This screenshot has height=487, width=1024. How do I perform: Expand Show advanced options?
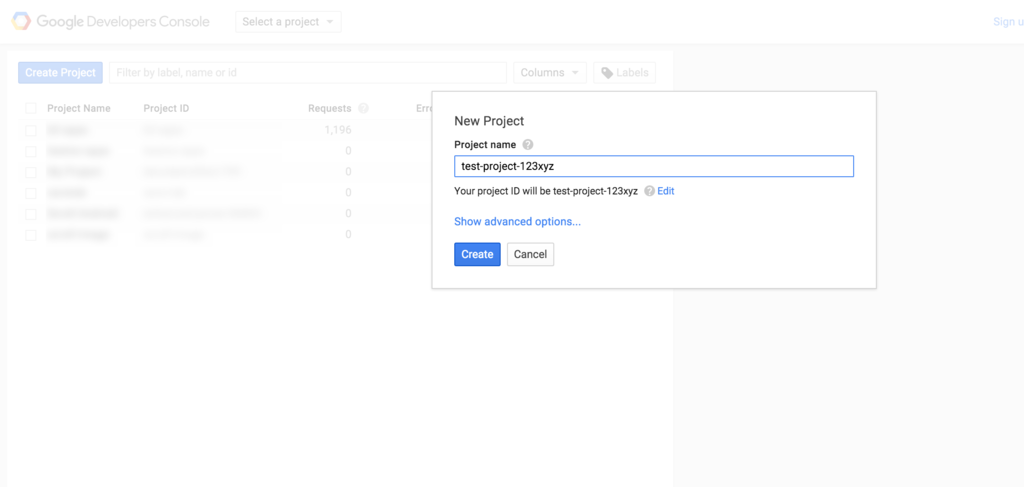(x=517, y=221)
